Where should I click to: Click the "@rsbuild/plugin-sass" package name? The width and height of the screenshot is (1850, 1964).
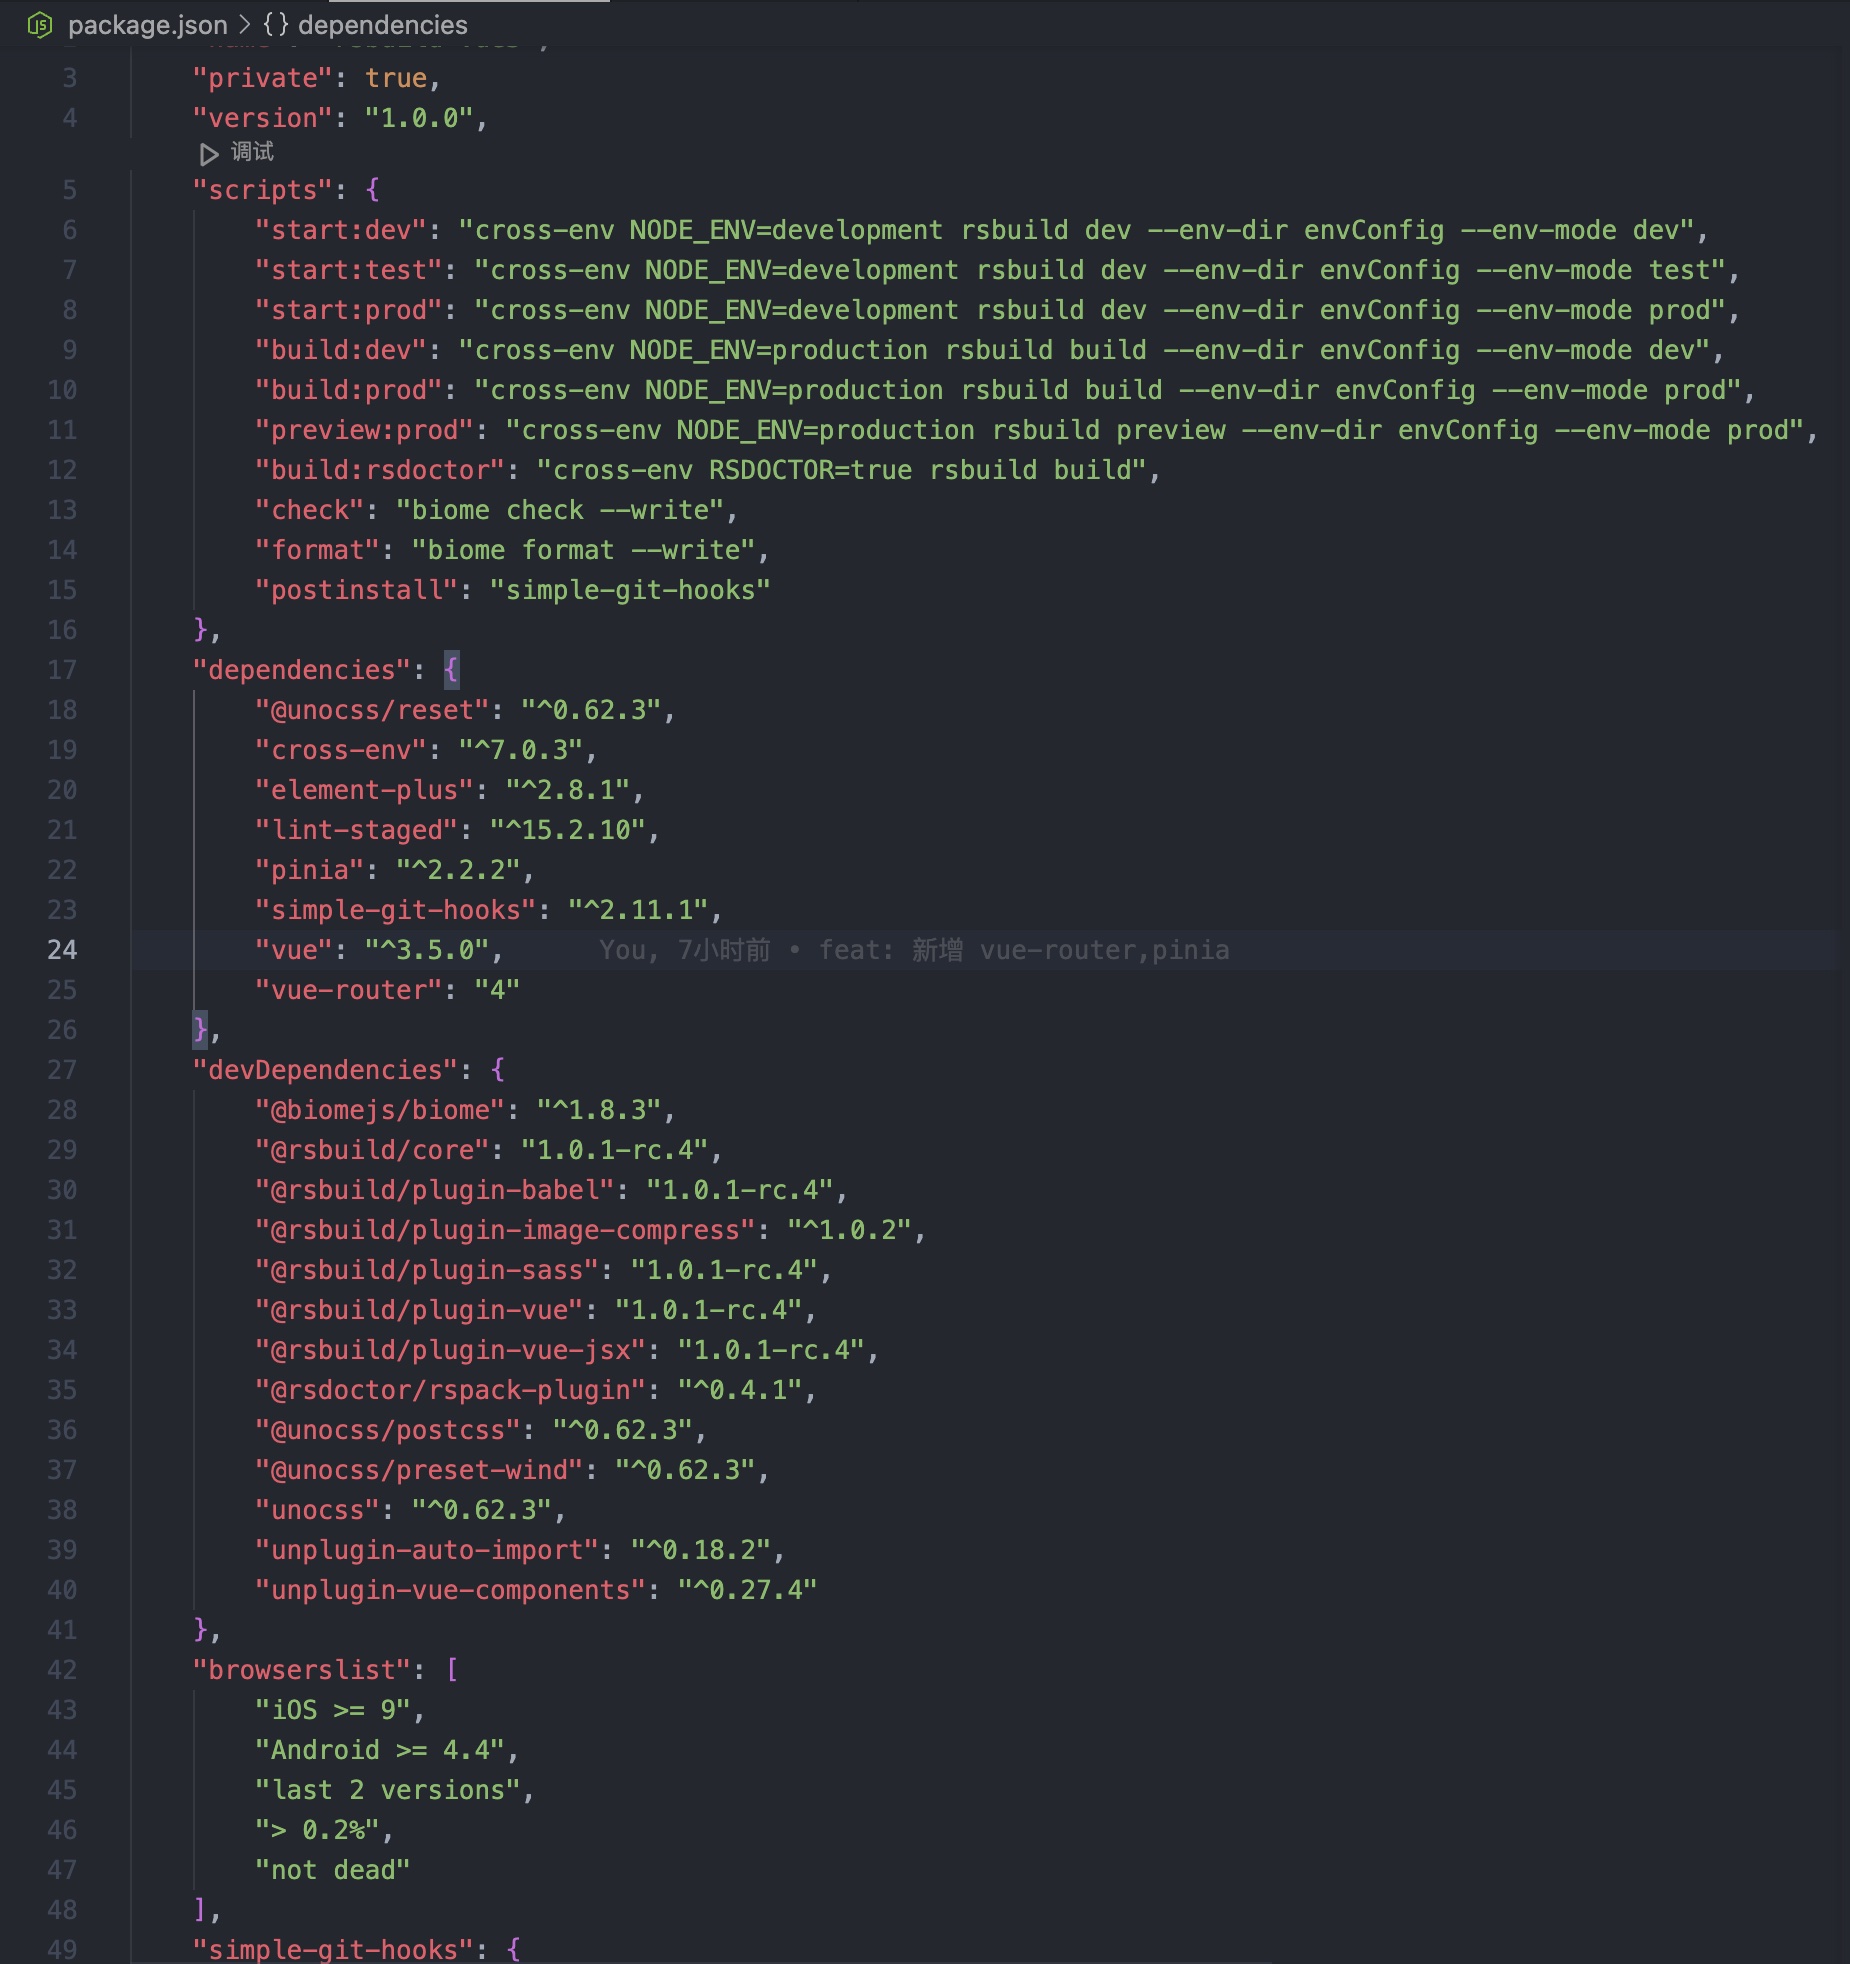pyautogui.click(x=427, y=1270)
